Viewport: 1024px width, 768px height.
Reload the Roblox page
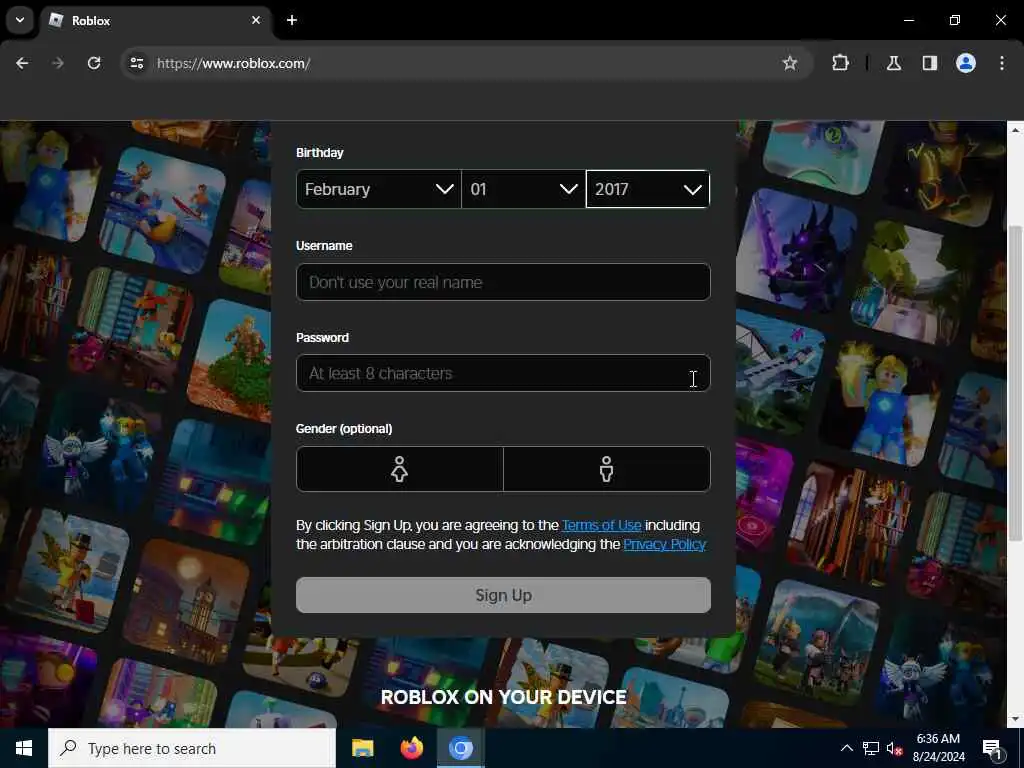coord(94,63)
